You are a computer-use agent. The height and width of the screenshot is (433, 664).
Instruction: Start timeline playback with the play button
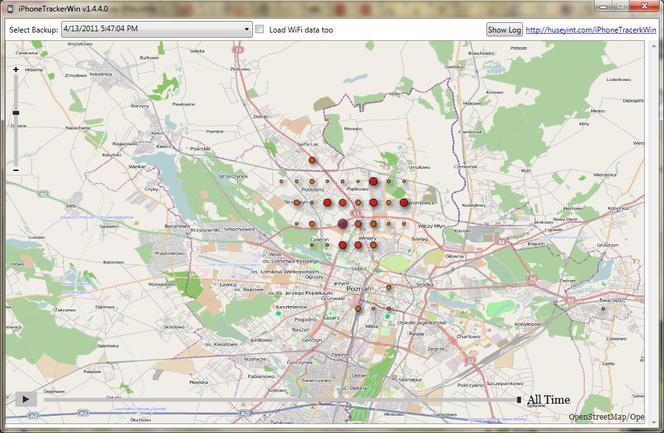26,399
